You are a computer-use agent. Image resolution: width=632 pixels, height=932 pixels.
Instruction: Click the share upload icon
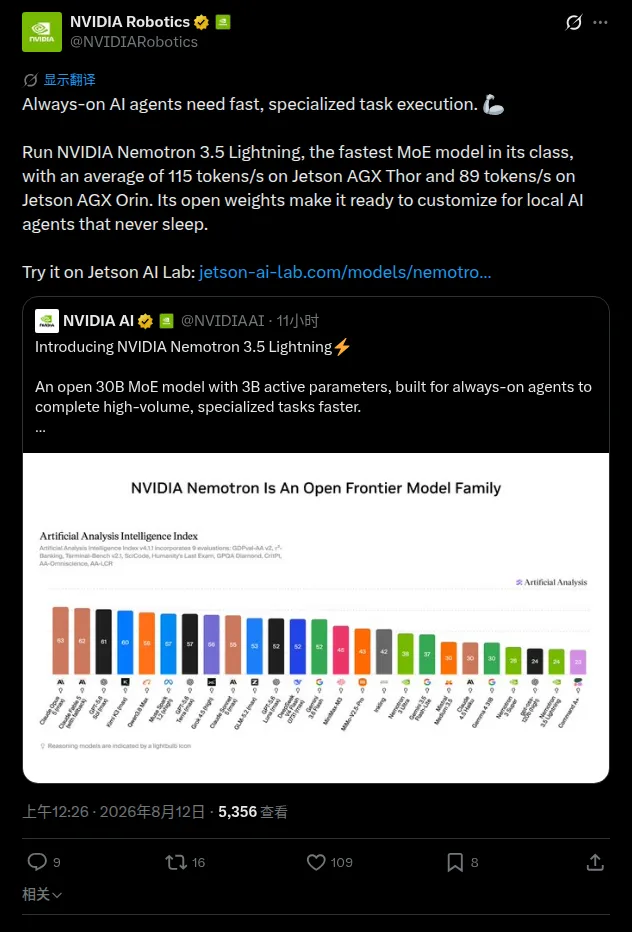595,862
